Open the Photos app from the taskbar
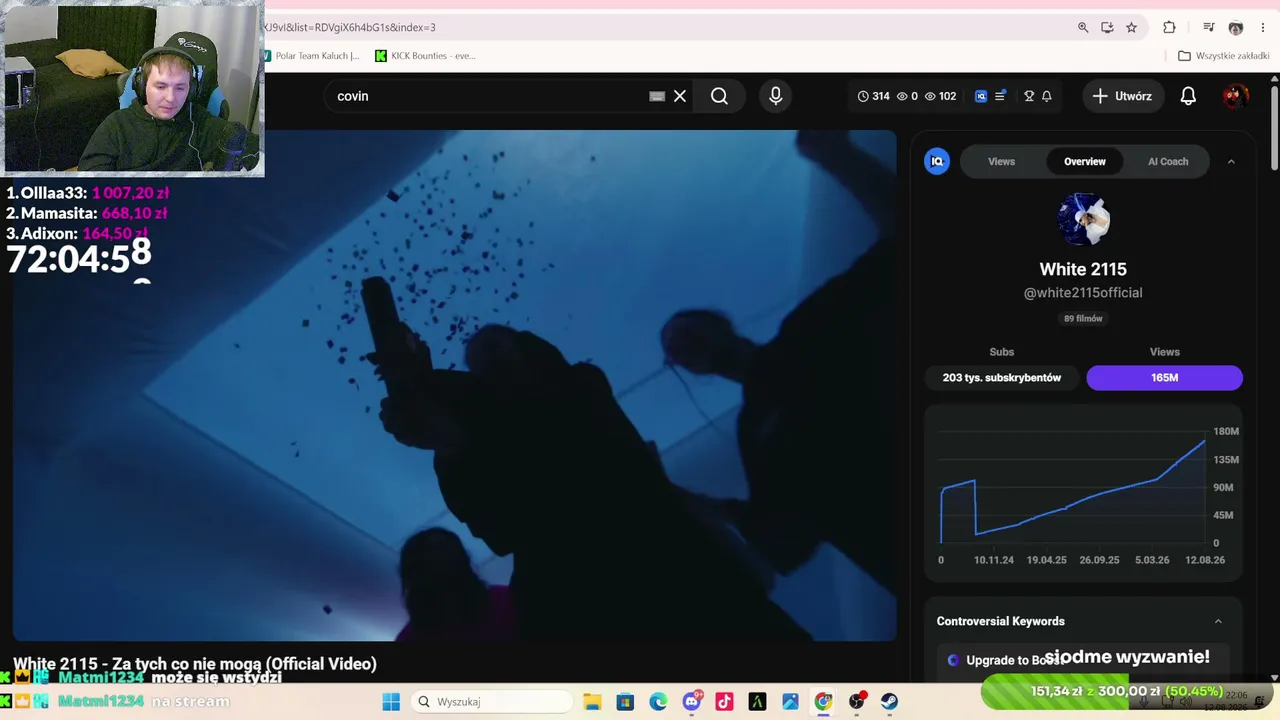The image size is (1280, 720). (x=790, y=701)
